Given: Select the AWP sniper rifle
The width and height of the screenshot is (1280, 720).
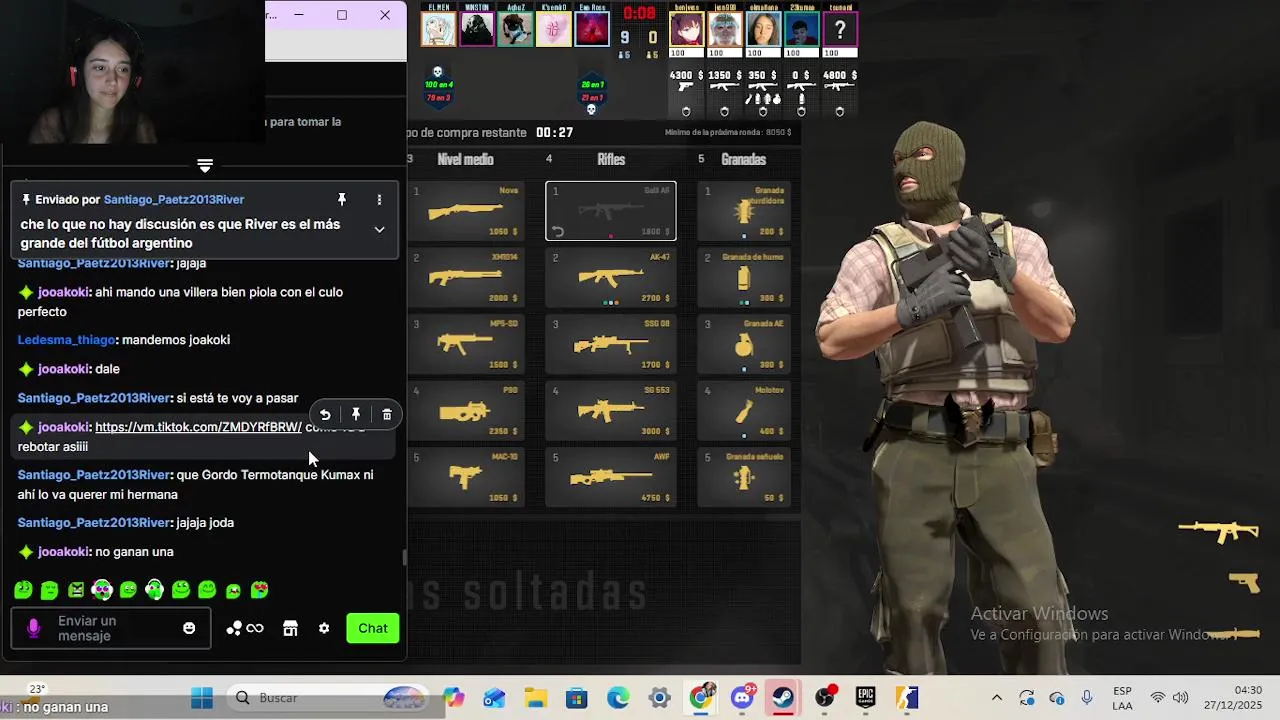Looking at the screenshot, I should (x=611, y=477).
